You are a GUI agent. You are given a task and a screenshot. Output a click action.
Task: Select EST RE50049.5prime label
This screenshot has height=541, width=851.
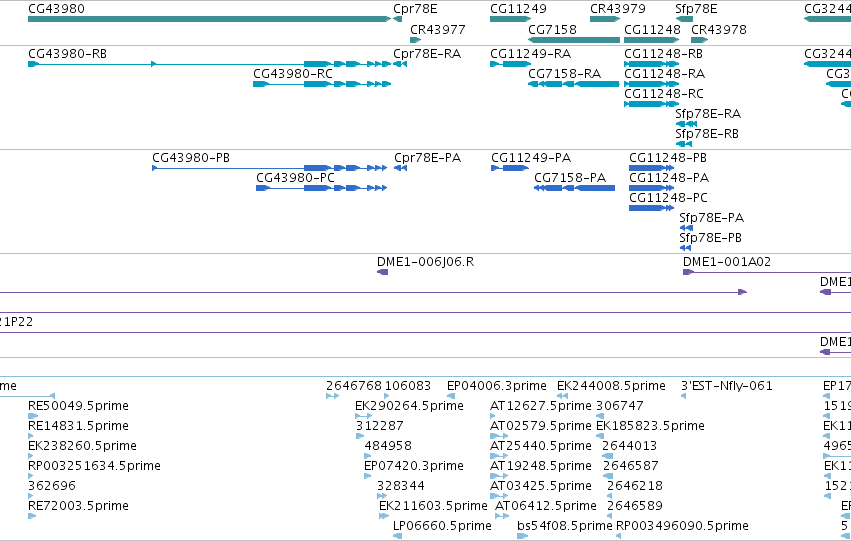click(78, 406)
